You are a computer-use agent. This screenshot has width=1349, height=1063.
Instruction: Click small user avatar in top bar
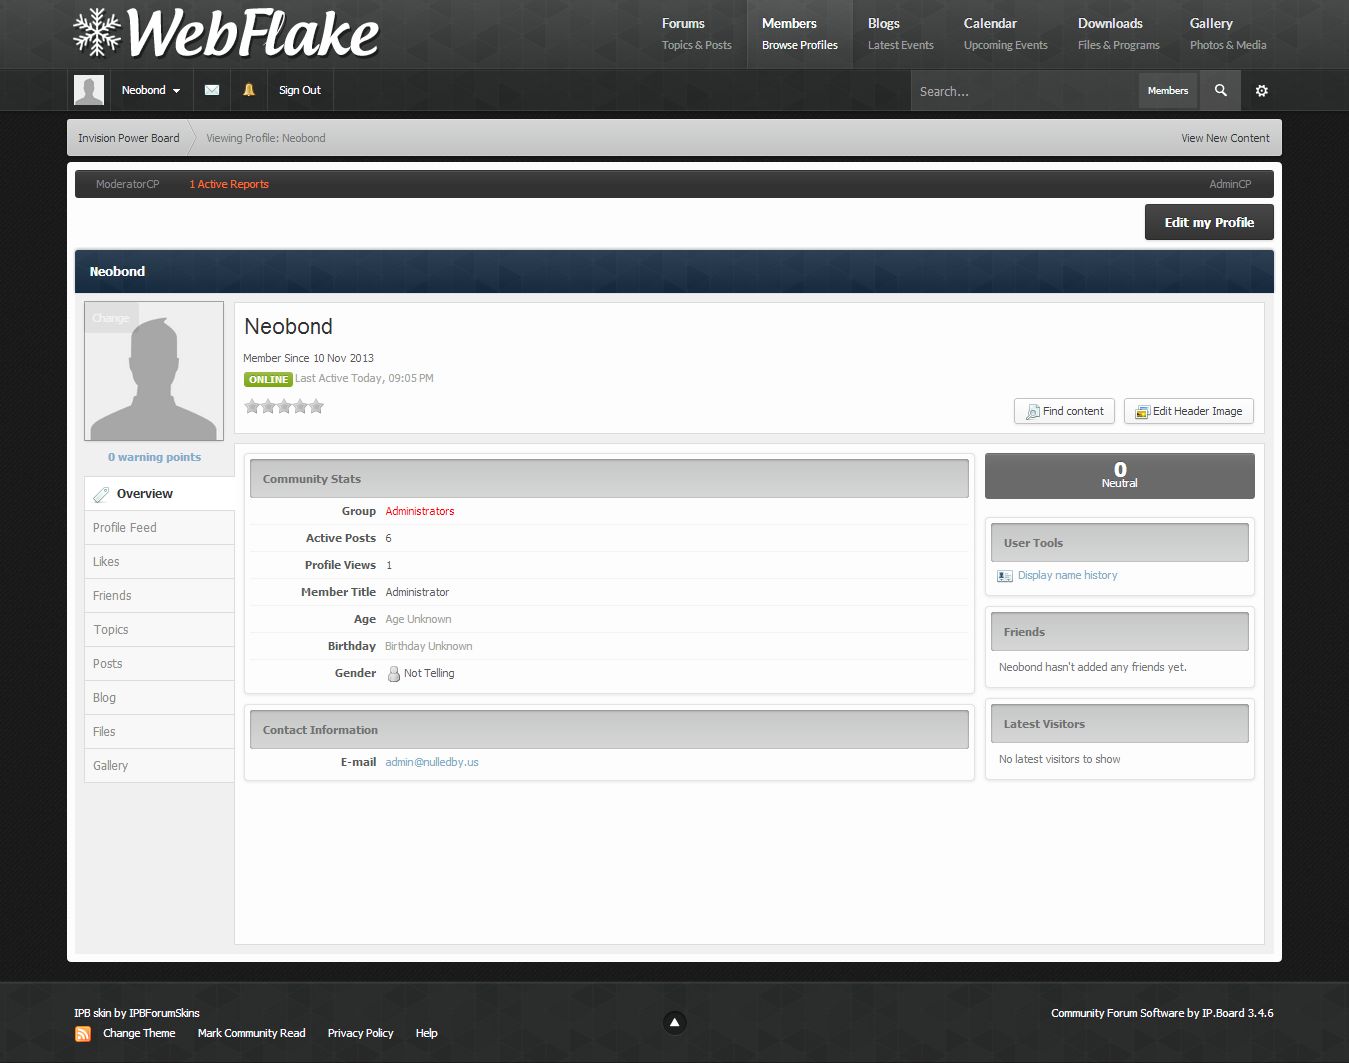(89, 90)
